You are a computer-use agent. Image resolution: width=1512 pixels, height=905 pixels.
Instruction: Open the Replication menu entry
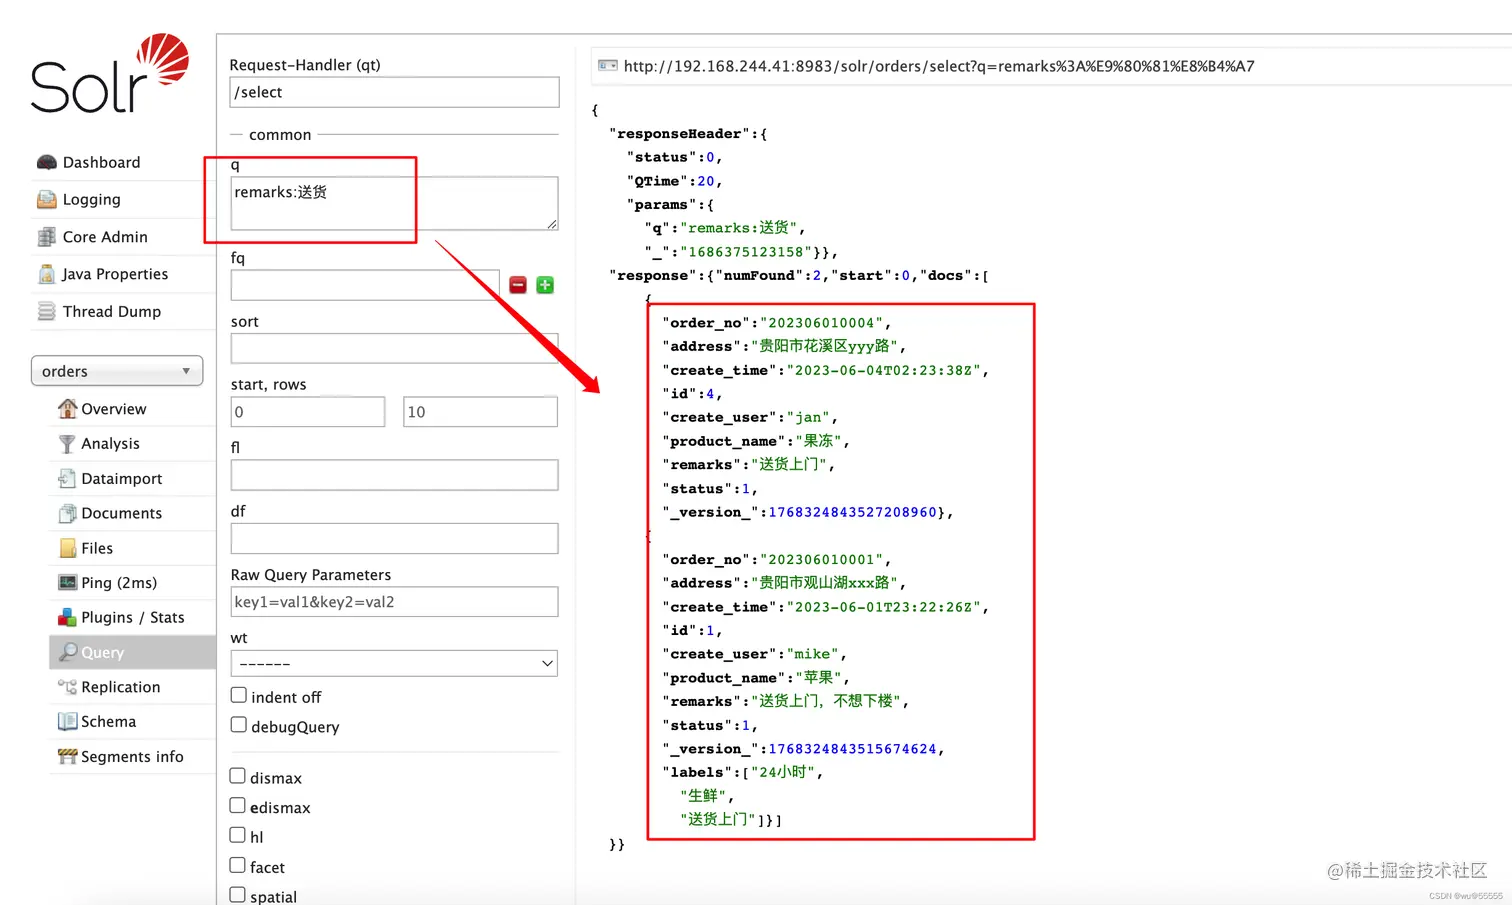[x=121, y=687]
